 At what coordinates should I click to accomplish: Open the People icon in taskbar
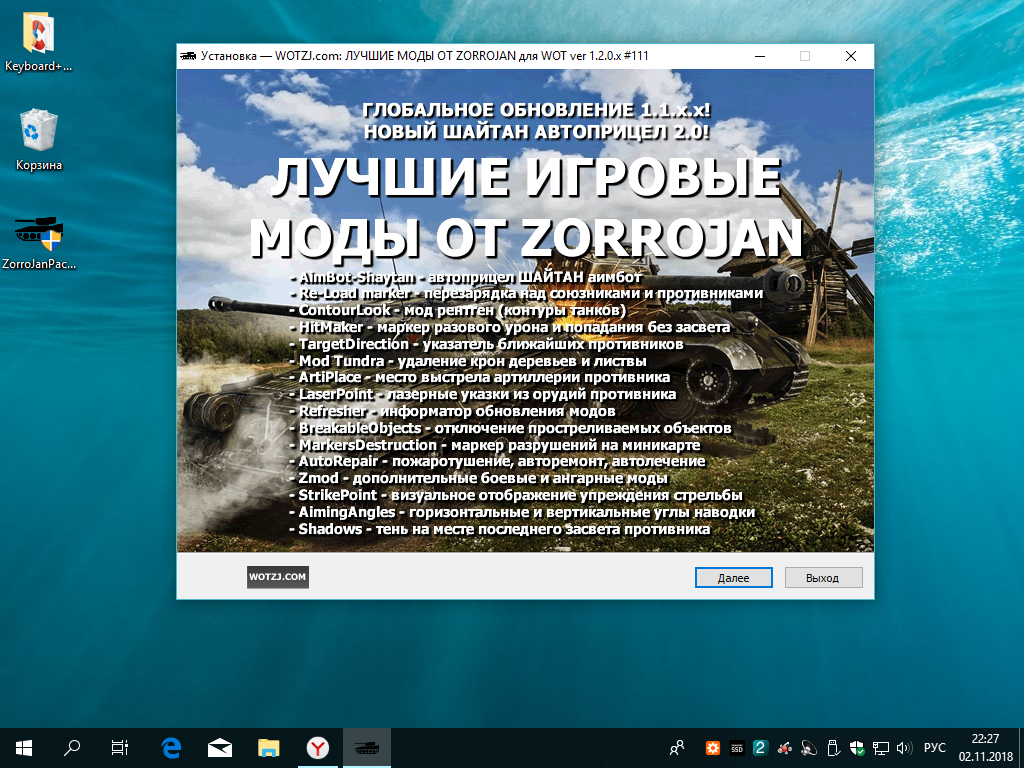point(677,748)
